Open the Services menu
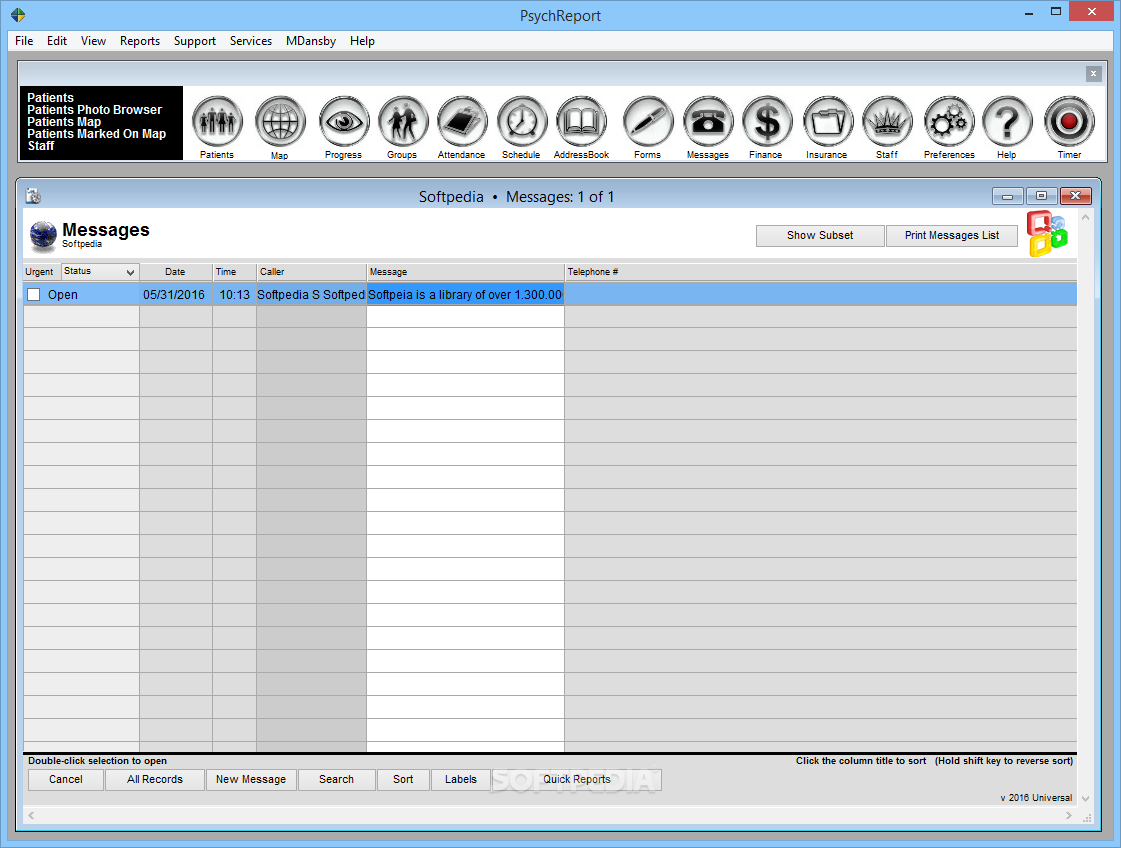 point(250,41)
